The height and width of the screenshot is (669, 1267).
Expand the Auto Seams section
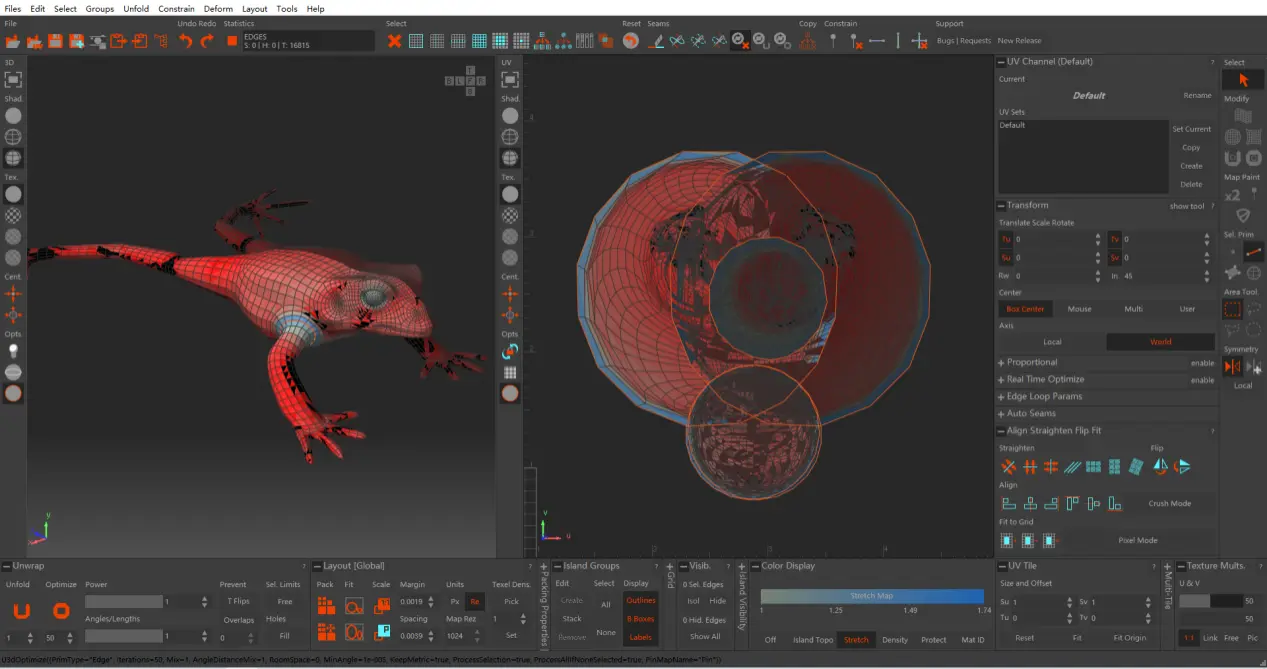(1031, 414)
